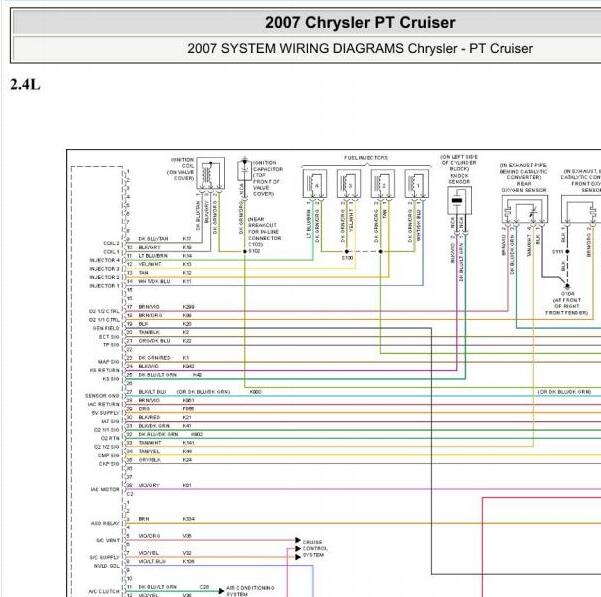Click the 'TAN' wire label on pin 13

143,273
